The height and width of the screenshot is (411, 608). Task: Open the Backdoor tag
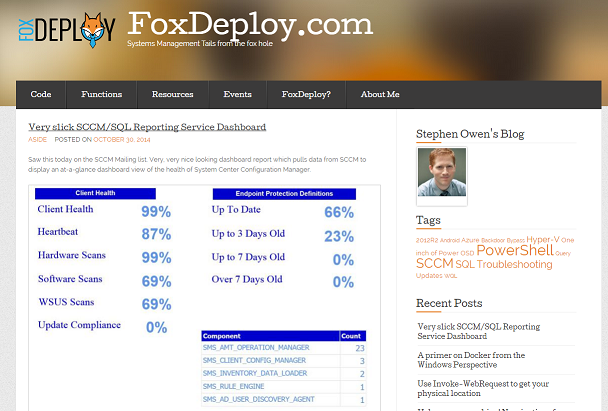[x=493, y=240]
